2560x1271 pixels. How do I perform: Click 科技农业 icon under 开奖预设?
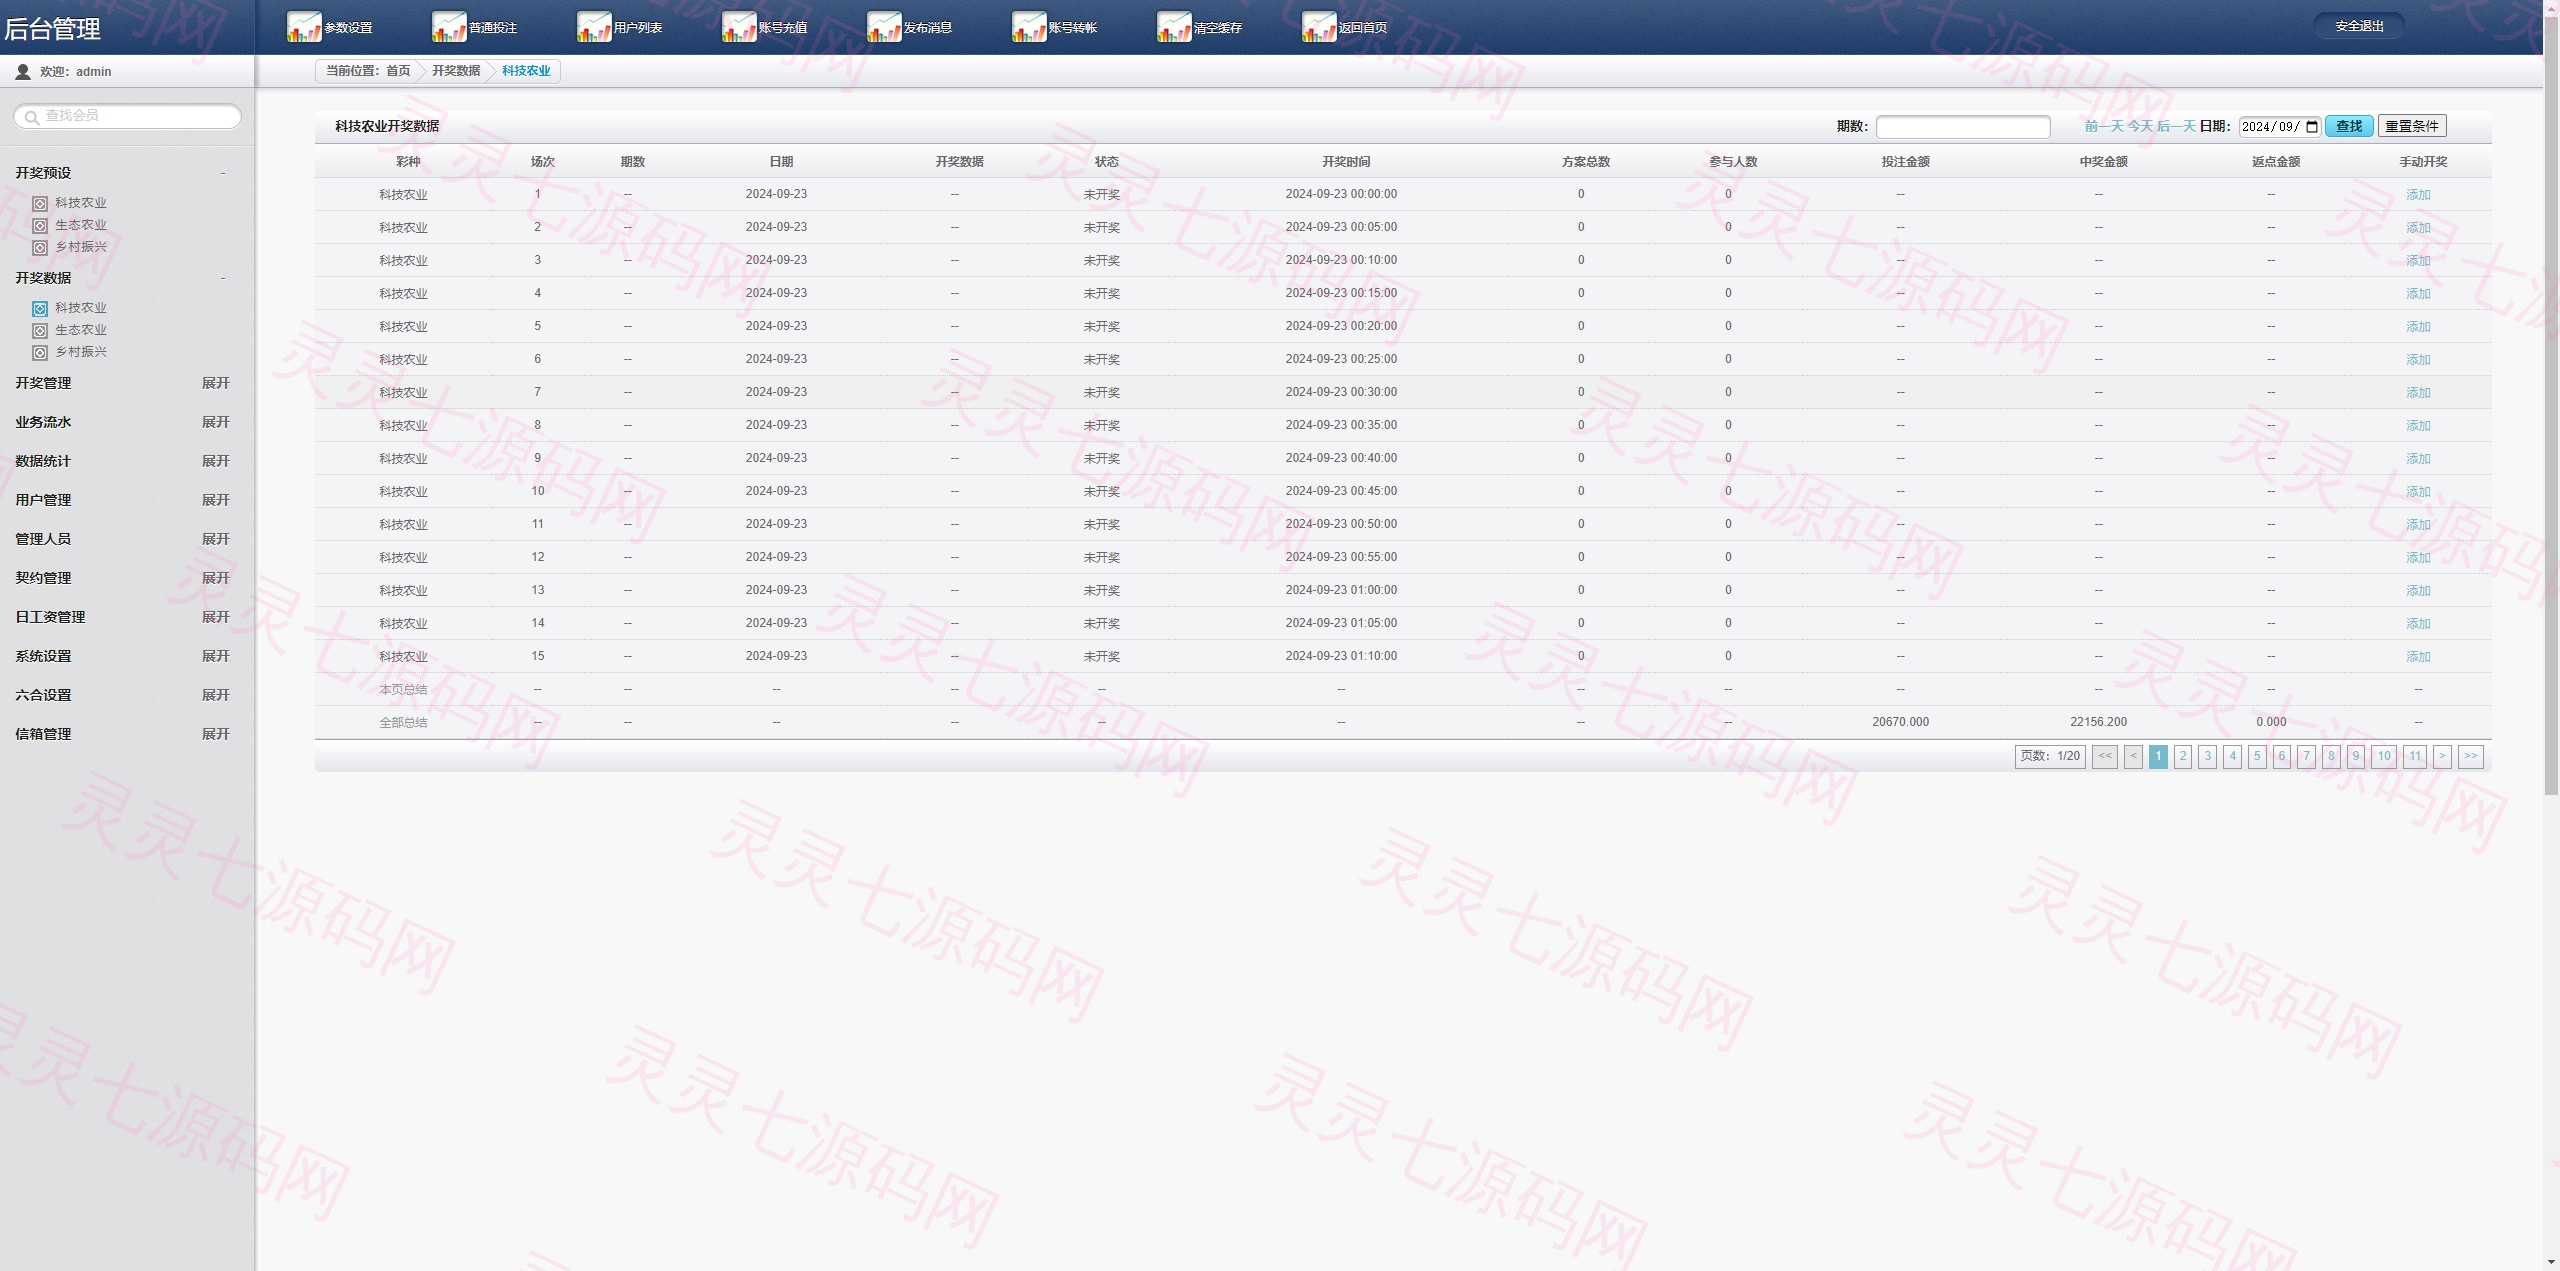click(x=40, y=203)
